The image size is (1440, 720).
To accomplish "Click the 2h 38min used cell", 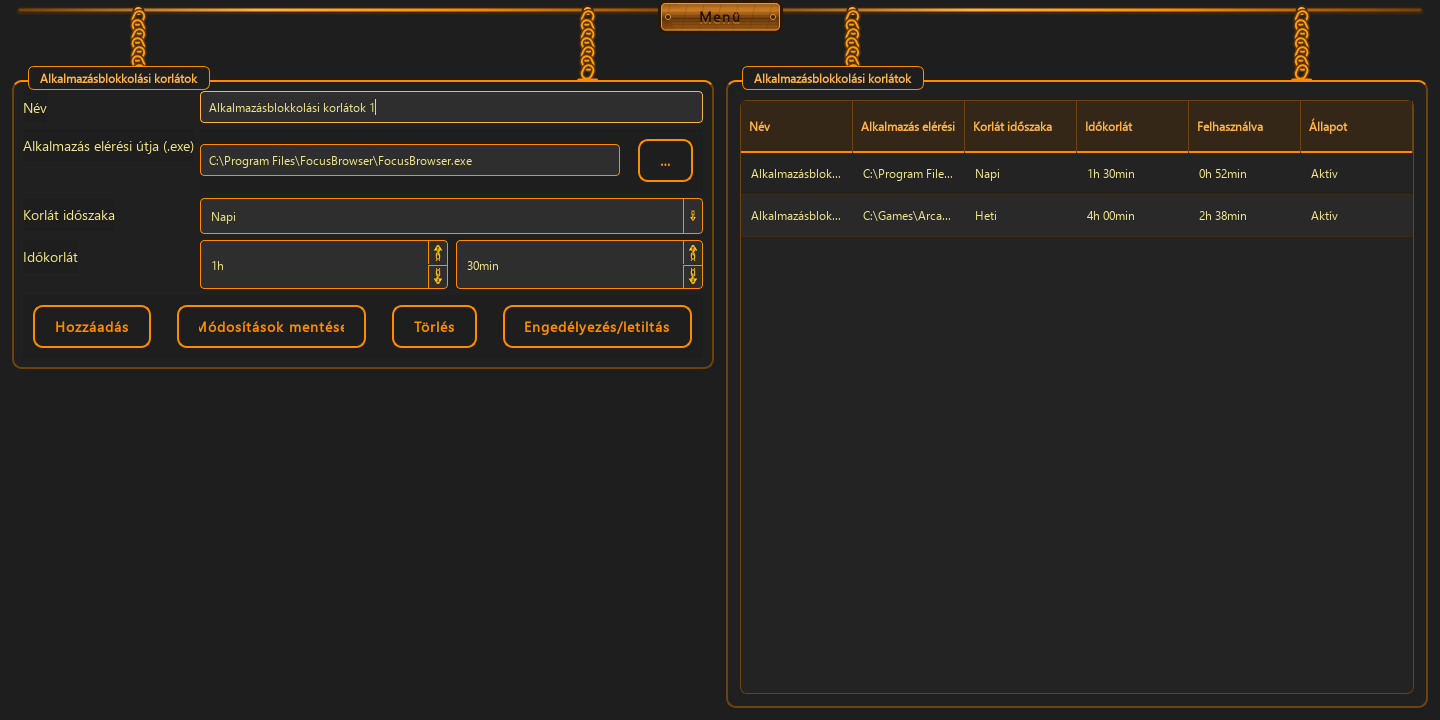I will pos(1244,216).
